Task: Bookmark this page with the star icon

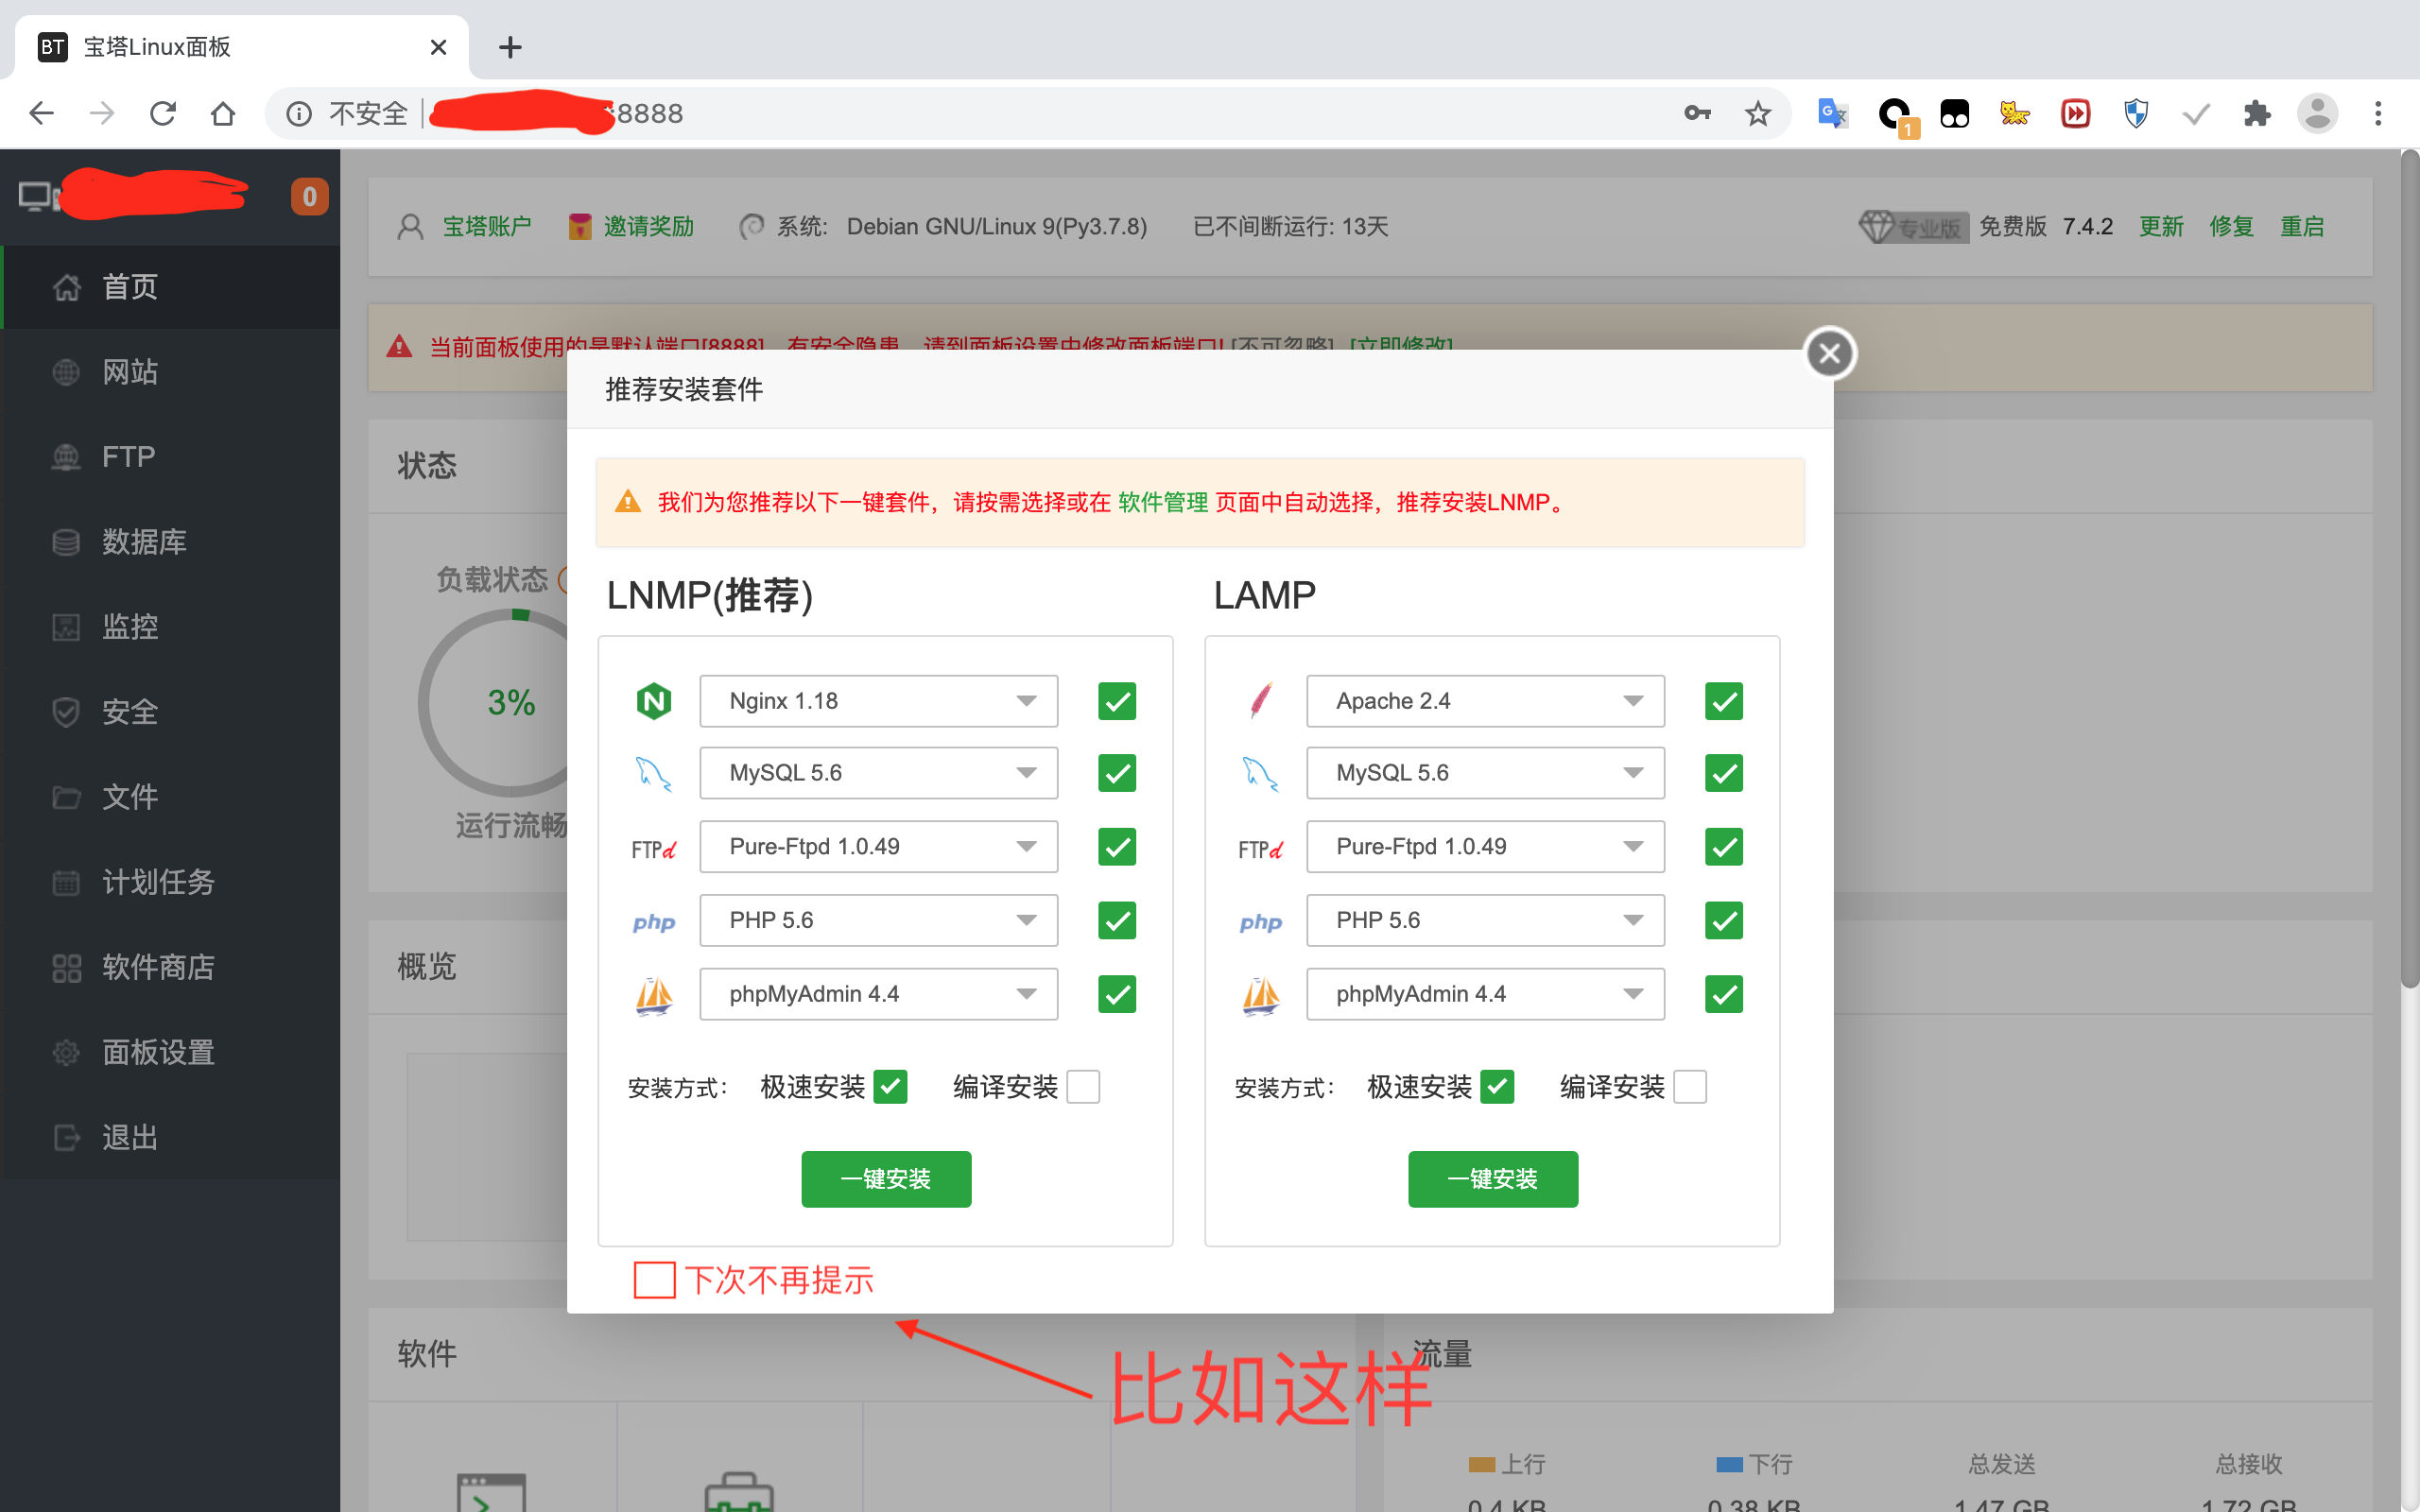Action: click(x=1758, y=113)
